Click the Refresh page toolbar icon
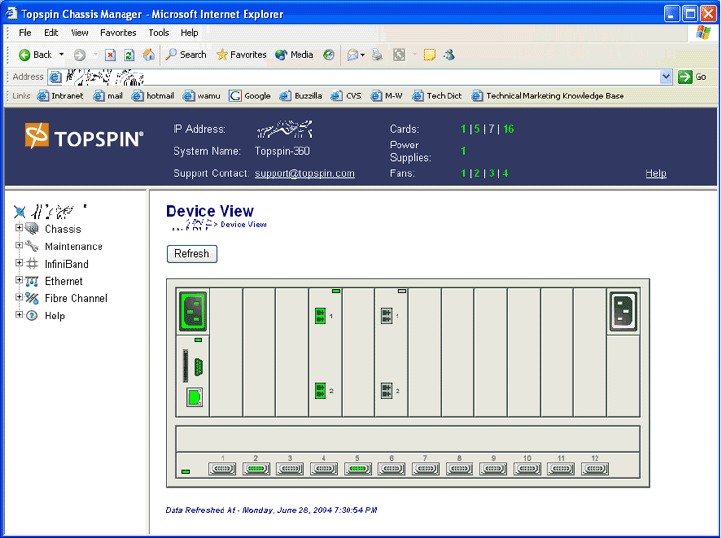 [129, 55]
